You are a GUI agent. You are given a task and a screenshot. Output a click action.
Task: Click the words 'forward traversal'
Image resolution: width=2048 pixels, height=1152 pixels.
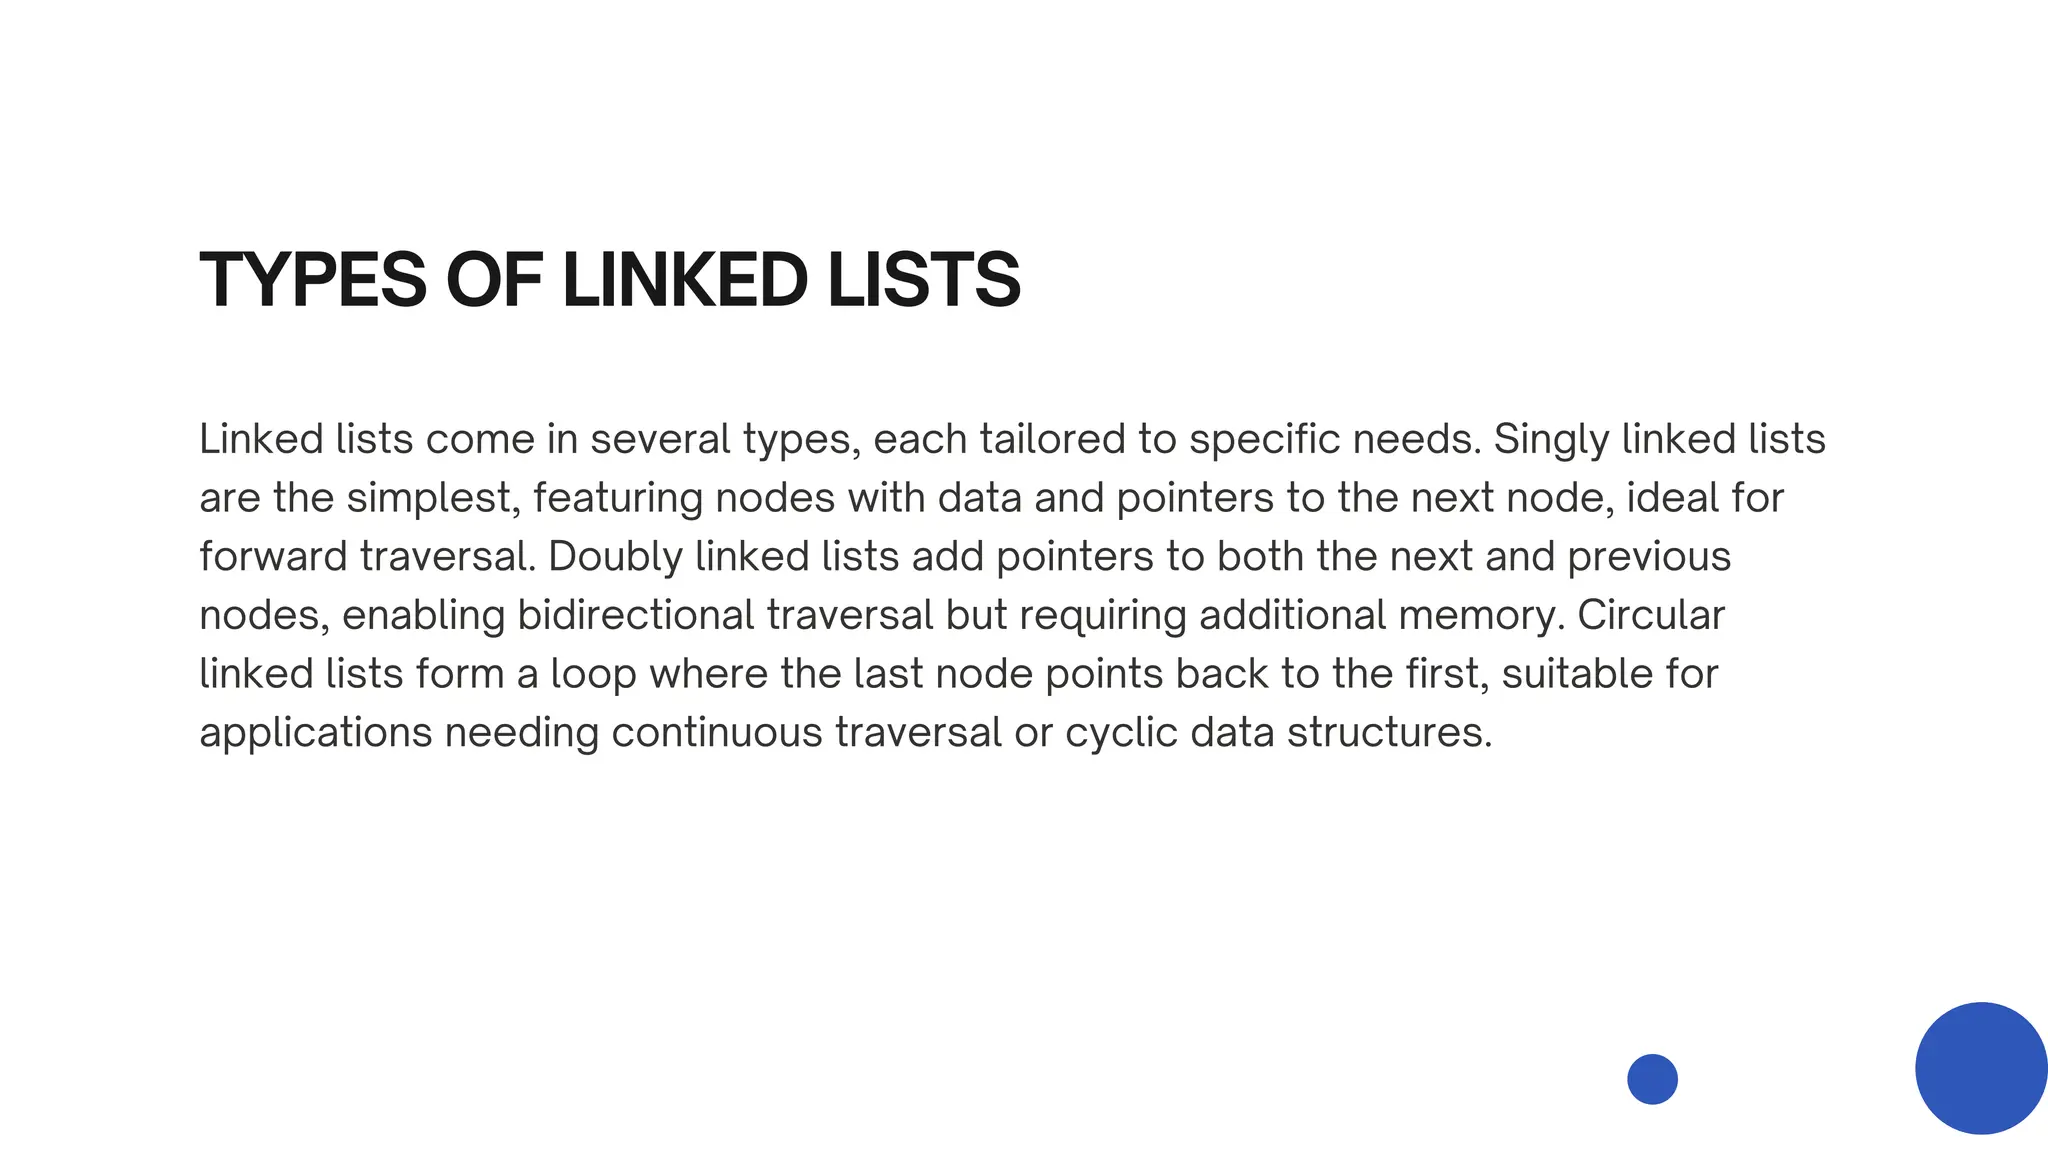(x=362, y=557)
